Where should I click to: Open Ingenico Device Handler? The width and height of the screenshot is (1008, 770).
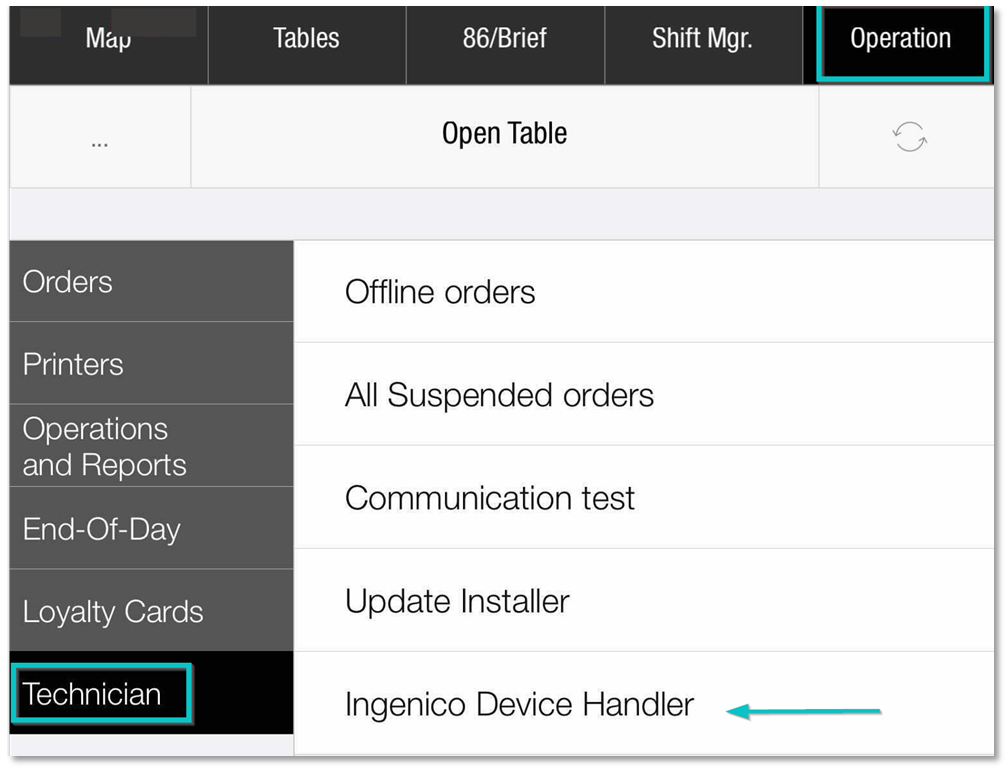pyautogui.click(x=519, y=704)
